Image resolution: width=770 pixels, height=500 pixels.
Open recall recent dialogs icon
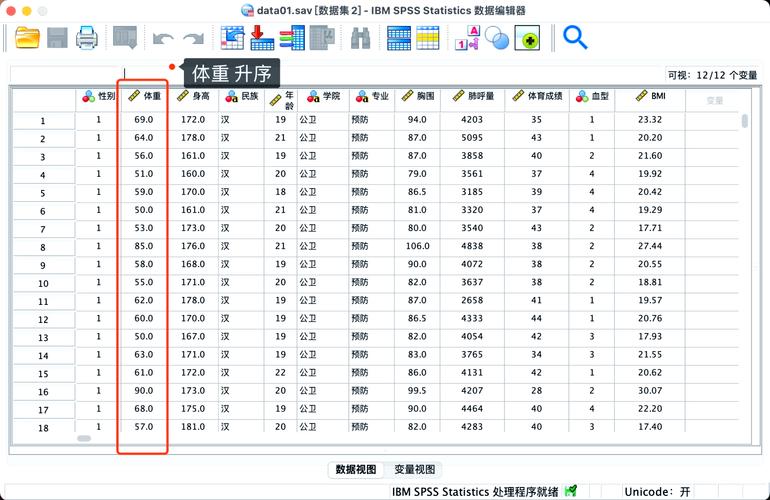125,38
